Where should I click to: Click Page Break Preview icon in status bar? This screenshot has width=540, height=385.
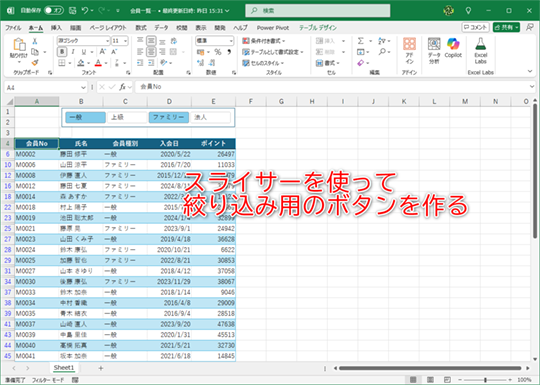(447, 379)
